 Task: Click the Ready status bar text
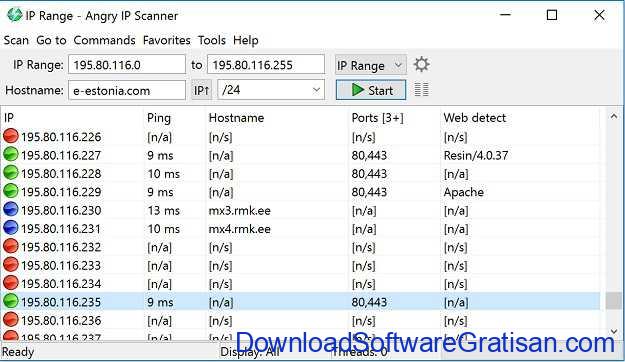point(18,352)
